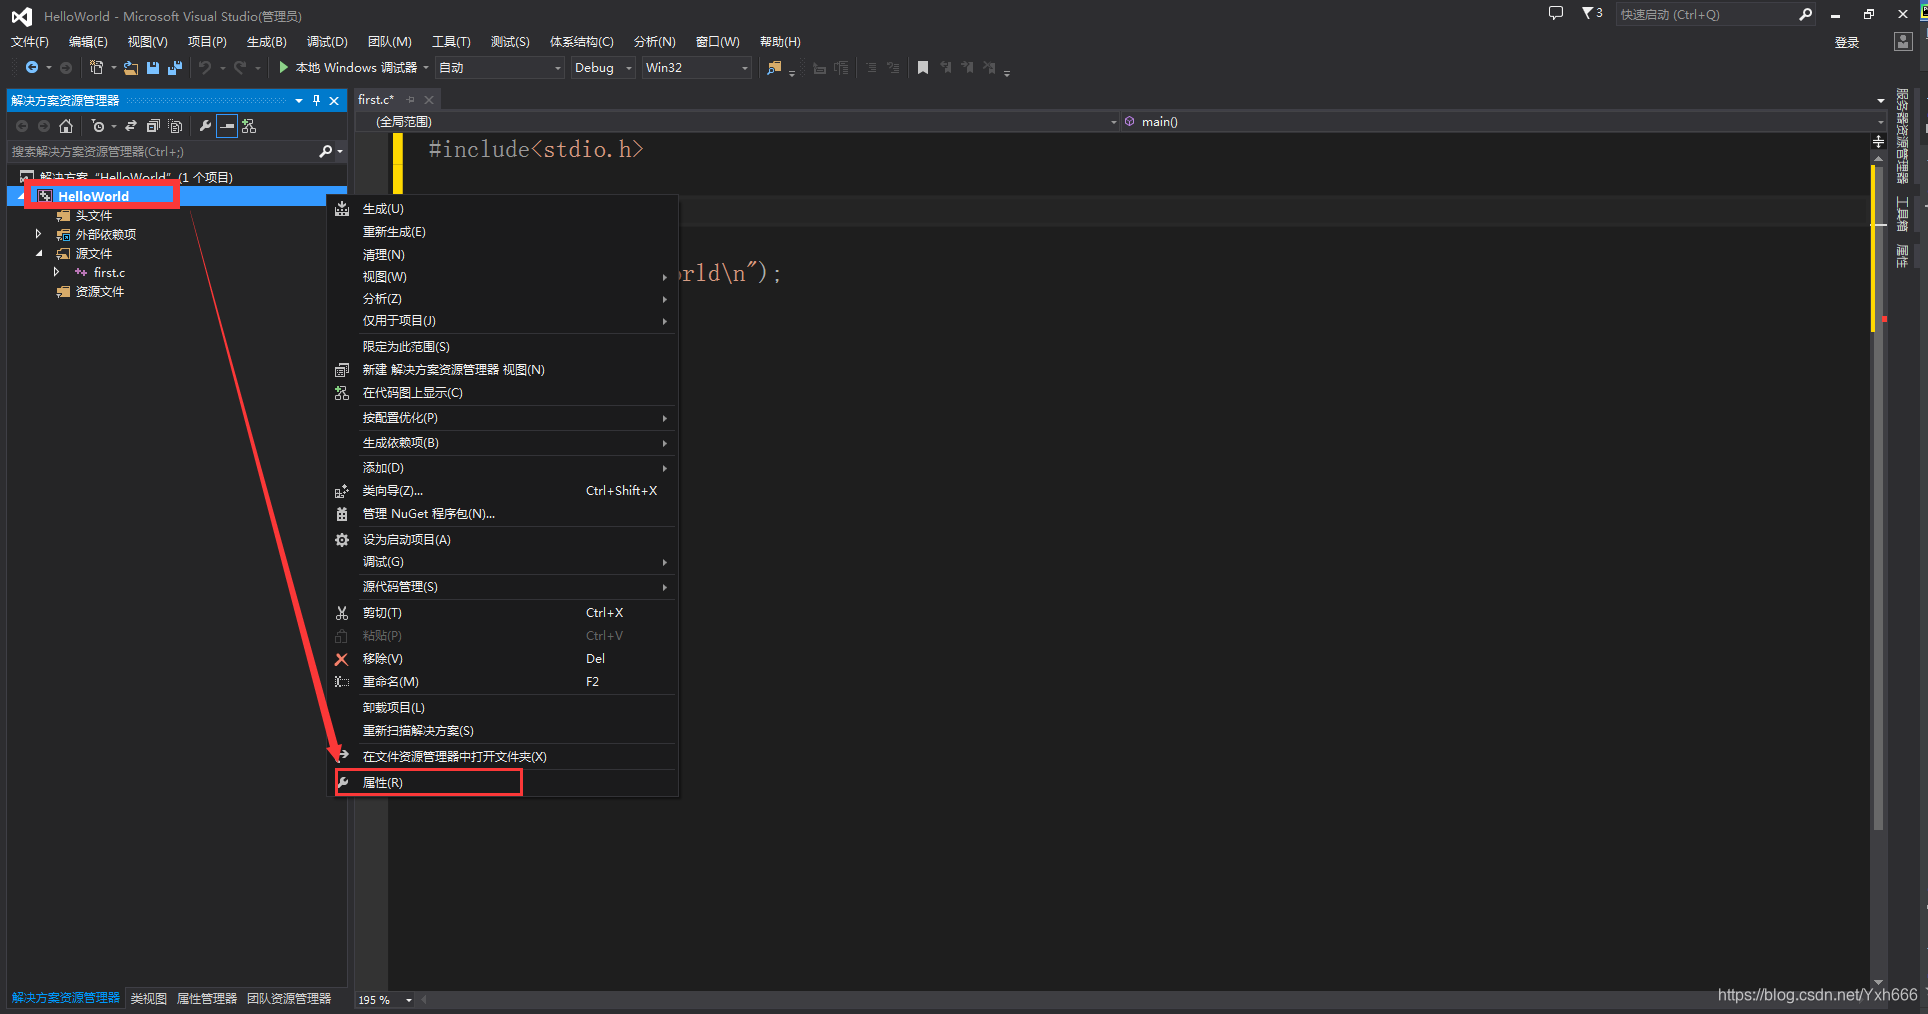Choose 设为启动项目(A) in context menu
1928x1014 pixels.
[504, 540]
